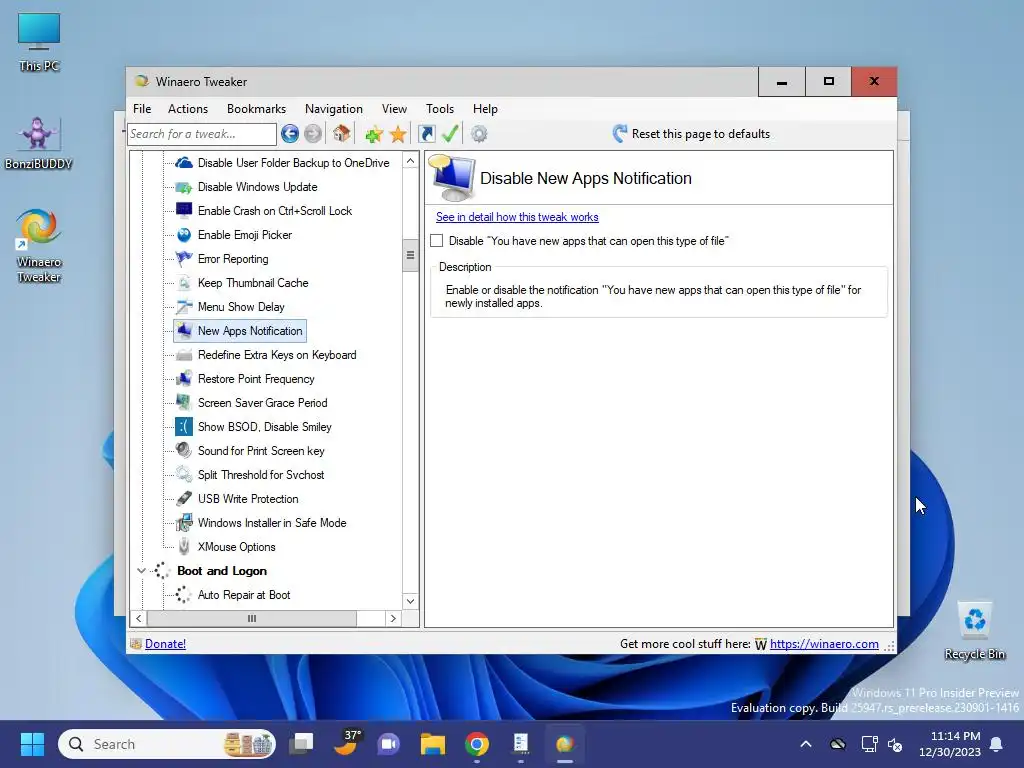Open the taskbar Search box
This screenshot has width=1024, height=768.
tap(167, 744)
